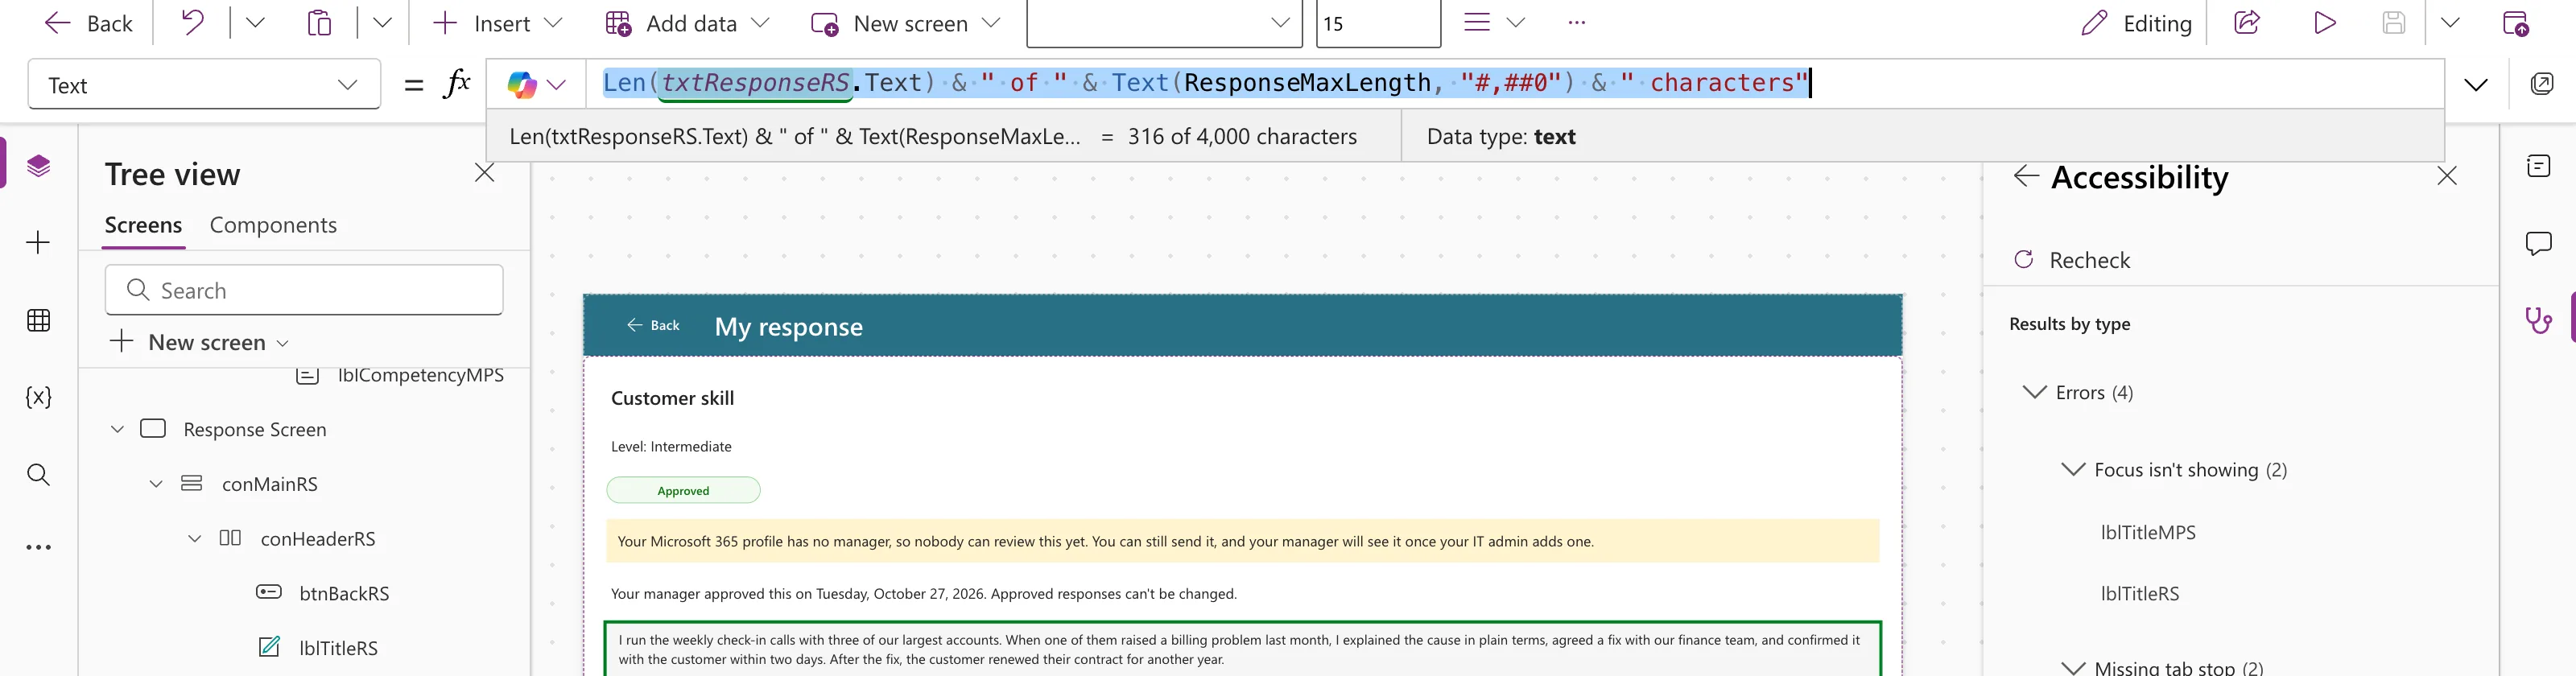
Task: Click the Paste clipboard icon
Action: tap(319, 23)
